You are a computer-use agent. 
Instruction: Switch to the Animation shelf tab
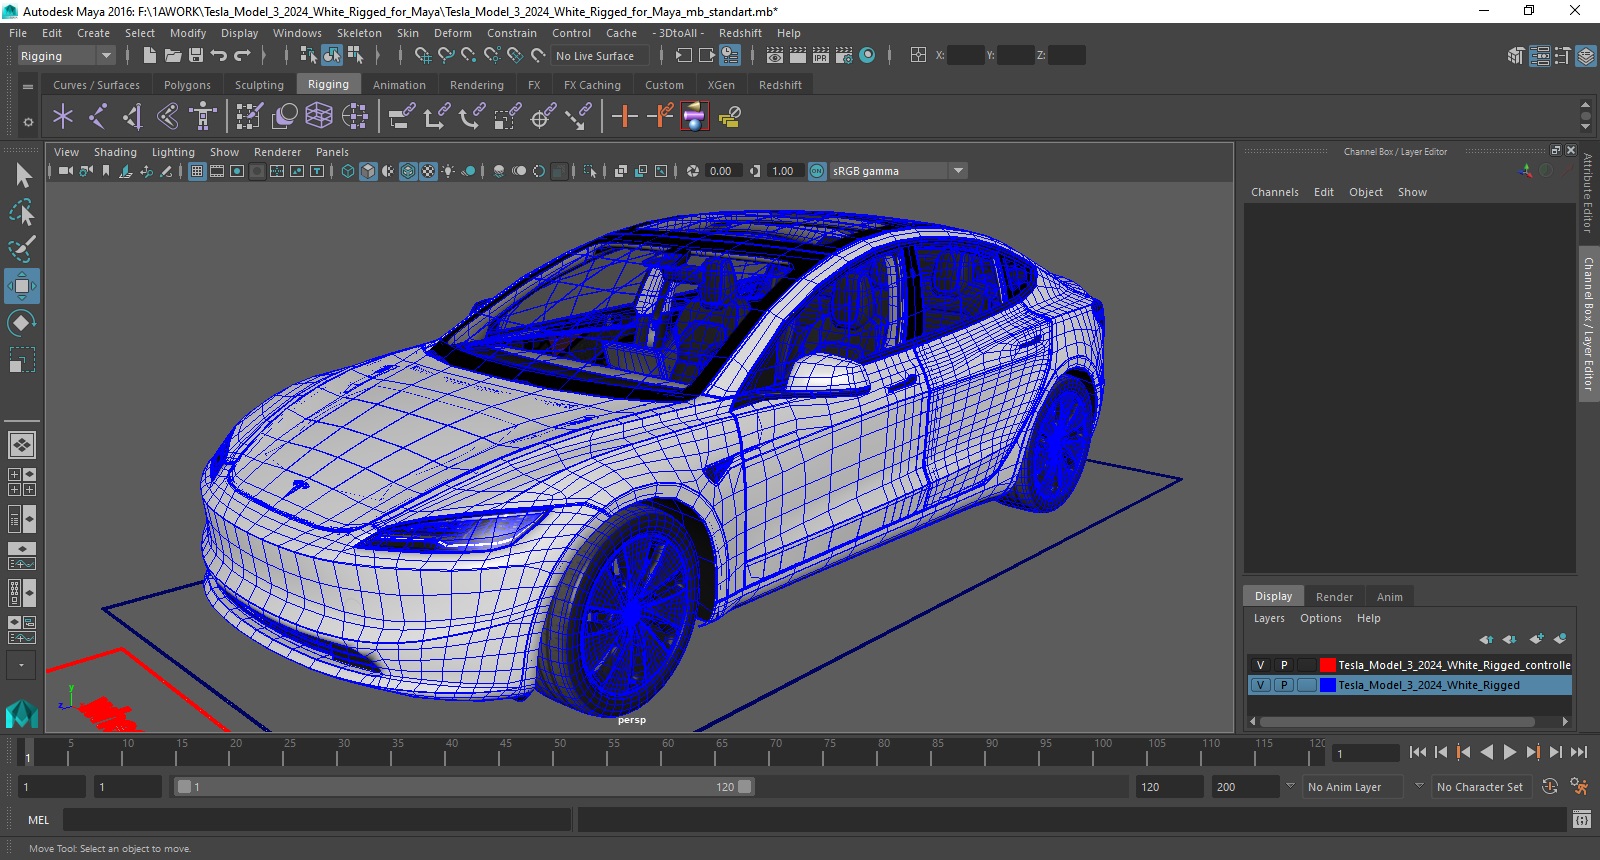click(x=399, y=85)
